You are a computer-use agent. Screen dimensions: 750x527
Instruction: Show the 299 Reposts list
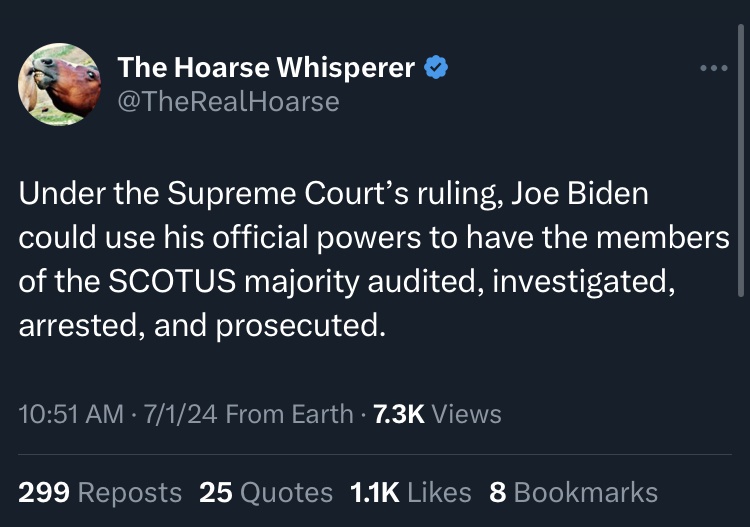click(100, 492)
